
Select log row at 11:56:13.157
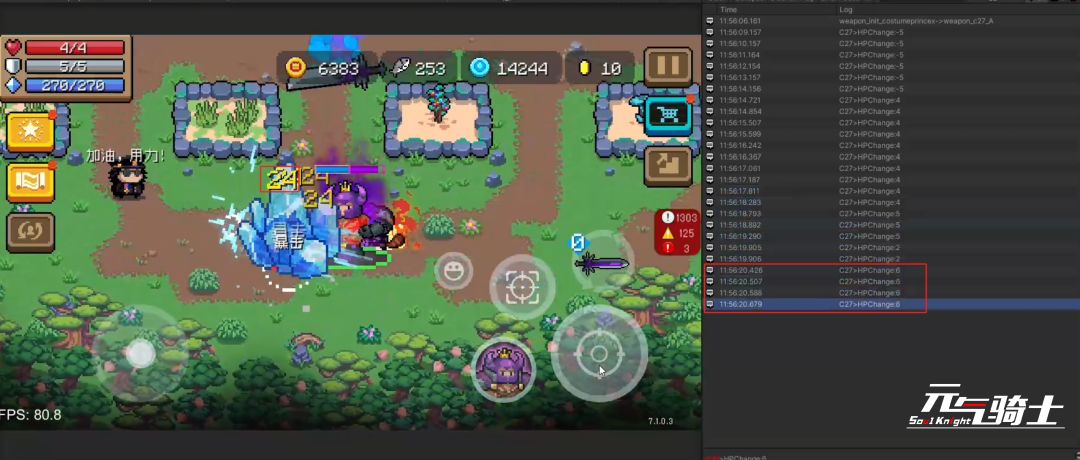point(893,78)
